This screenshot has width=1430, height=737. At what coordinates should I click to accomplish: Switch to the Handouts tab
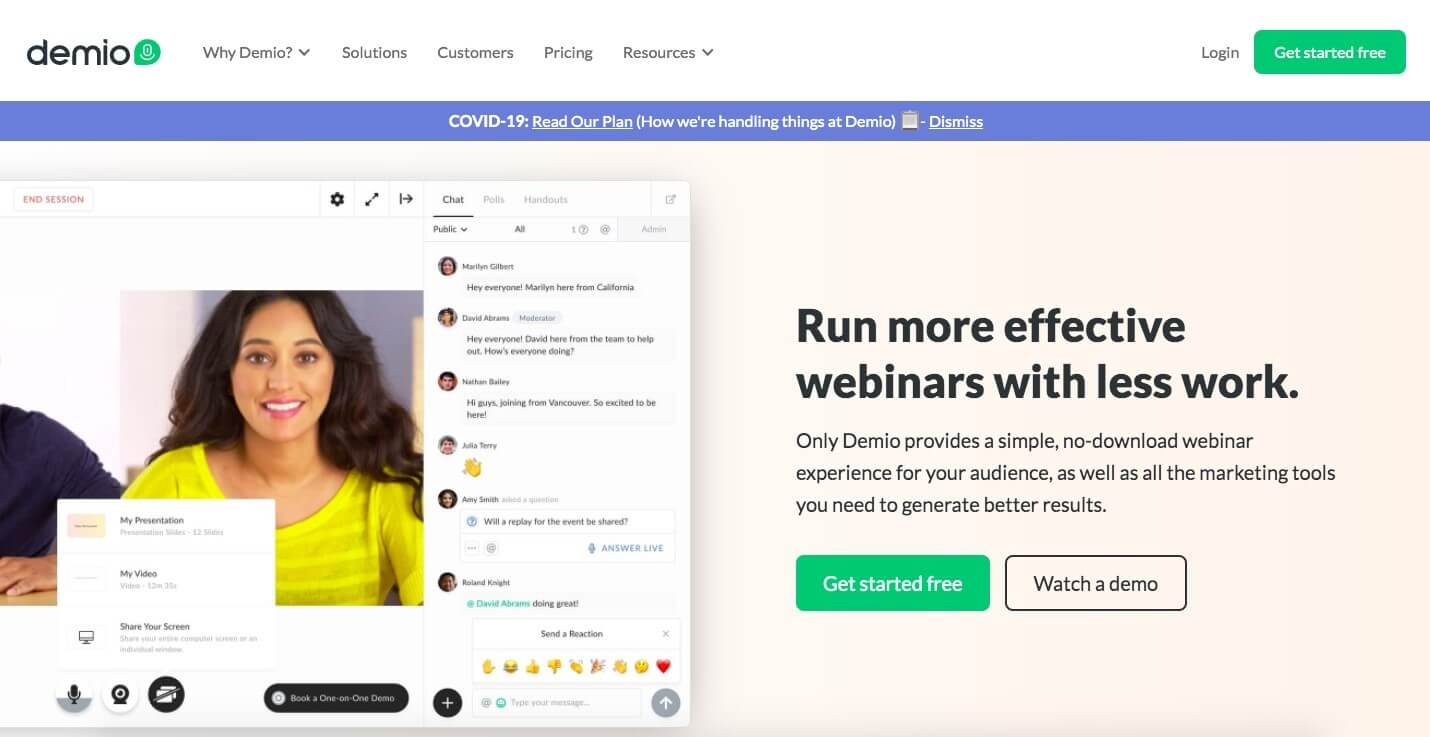(546, 199)
